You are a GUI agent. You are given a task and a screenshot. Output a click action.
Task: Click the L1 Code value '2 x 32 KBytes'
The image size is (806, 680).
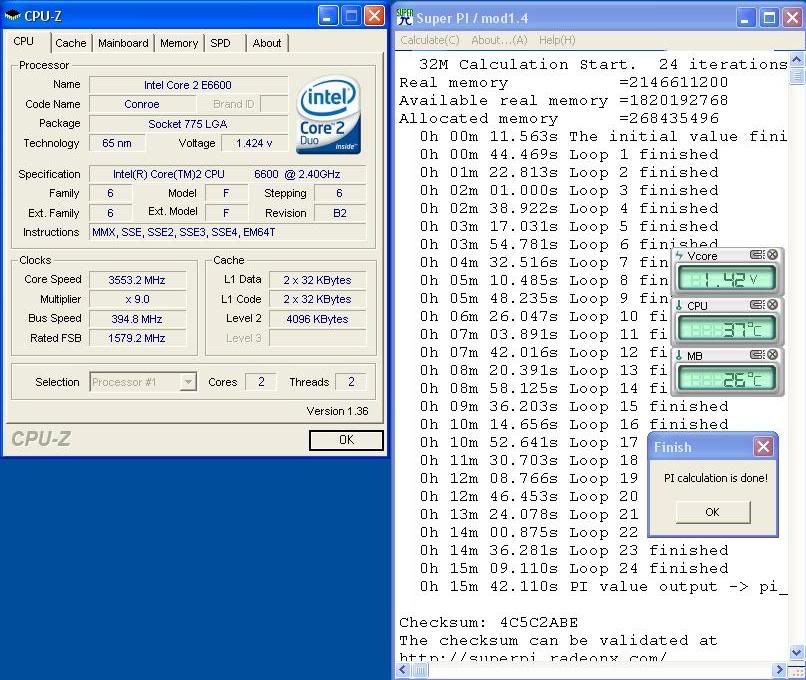click(x=318, y=299)
